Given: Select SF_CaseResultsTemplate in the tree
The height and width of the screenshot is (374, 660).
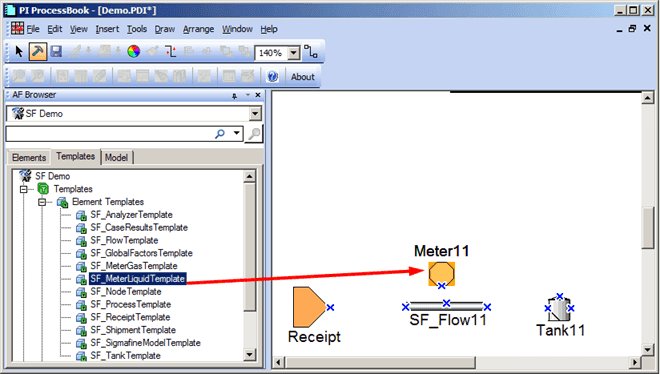Looking at the screenshot, I should [x=139, y=228].
